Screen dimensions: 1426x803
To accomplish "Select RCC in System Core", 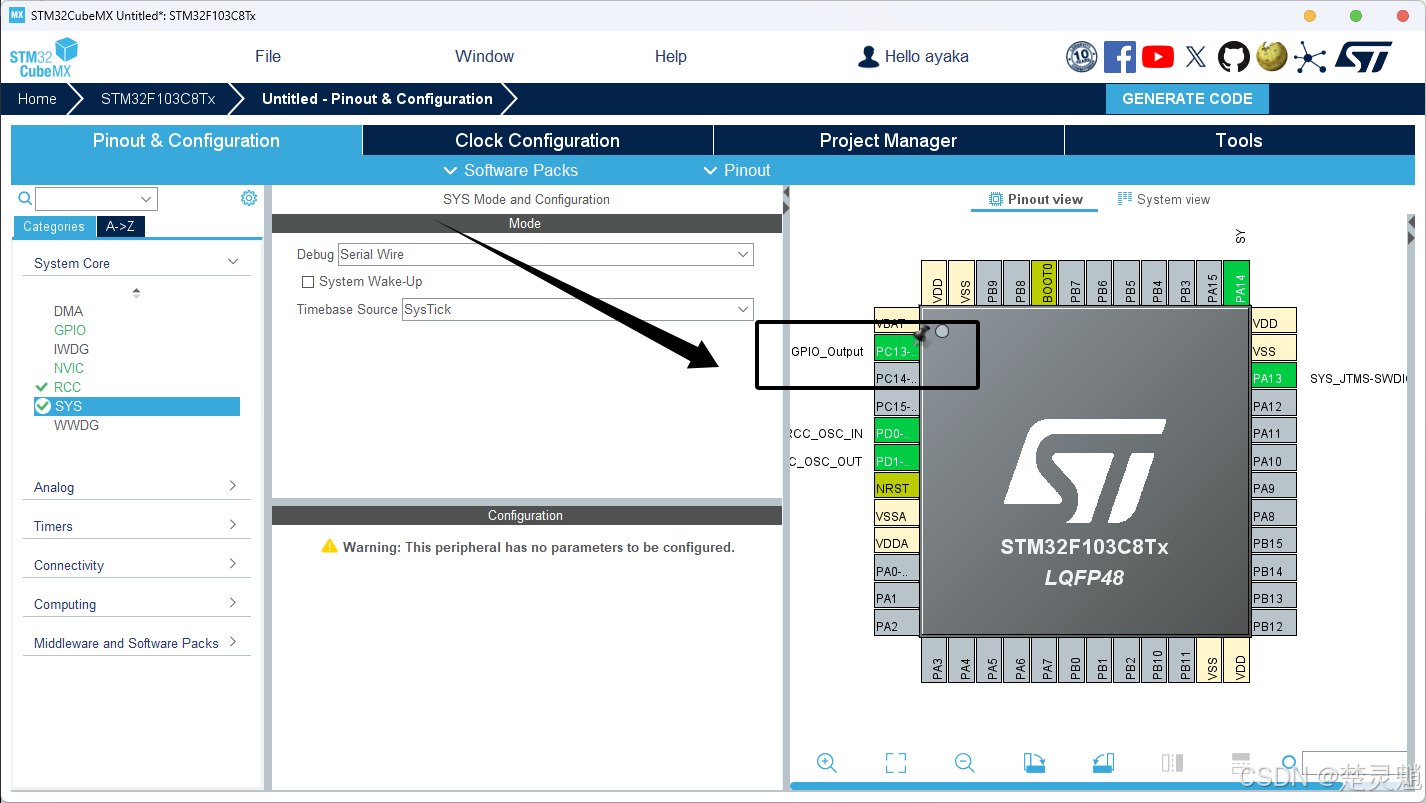I will pos(67,387).
